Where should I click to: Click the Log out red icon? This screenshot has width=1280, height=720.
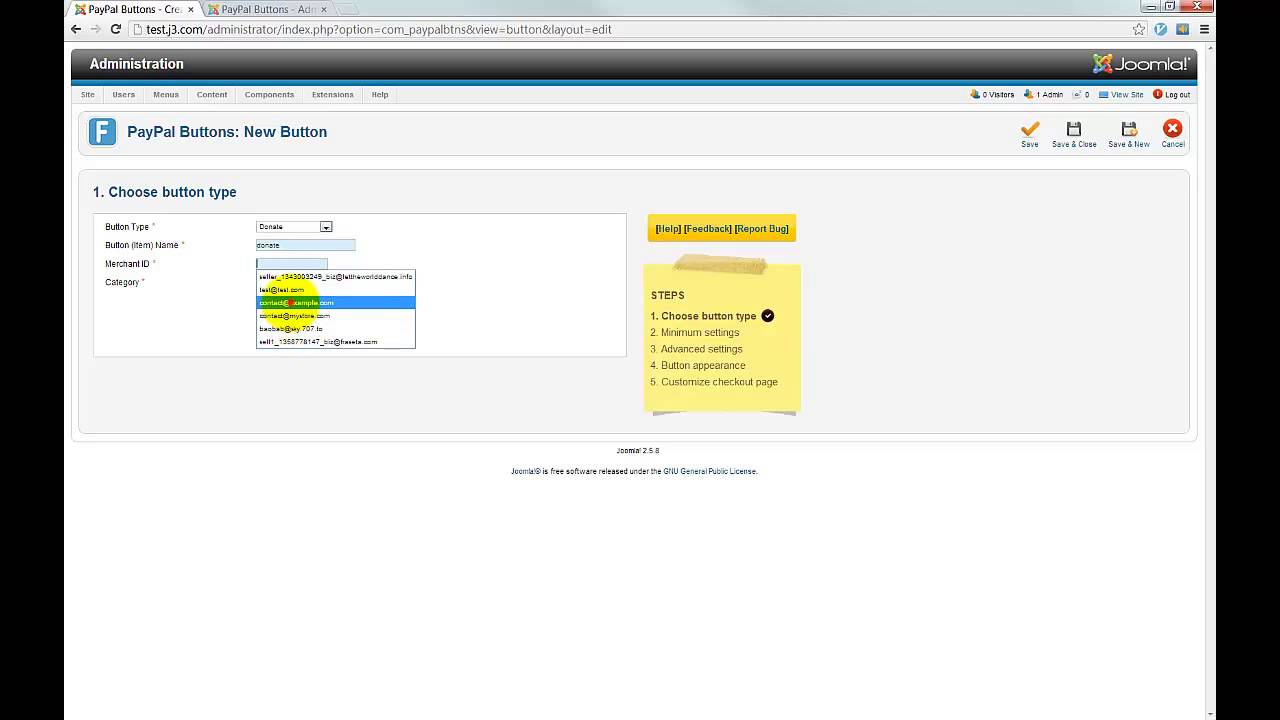pos(1158,94)
